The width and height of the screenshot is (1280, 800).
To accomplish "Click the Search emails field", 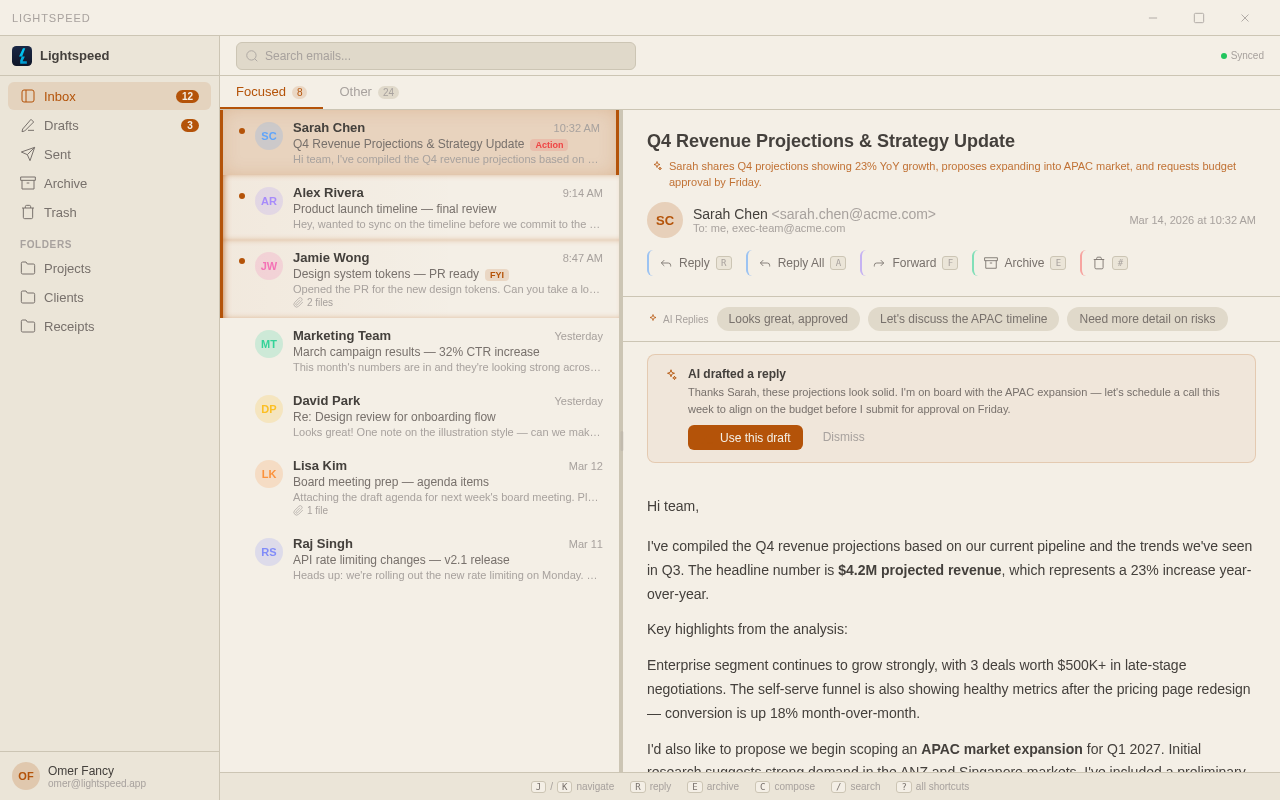I will 434,56.
